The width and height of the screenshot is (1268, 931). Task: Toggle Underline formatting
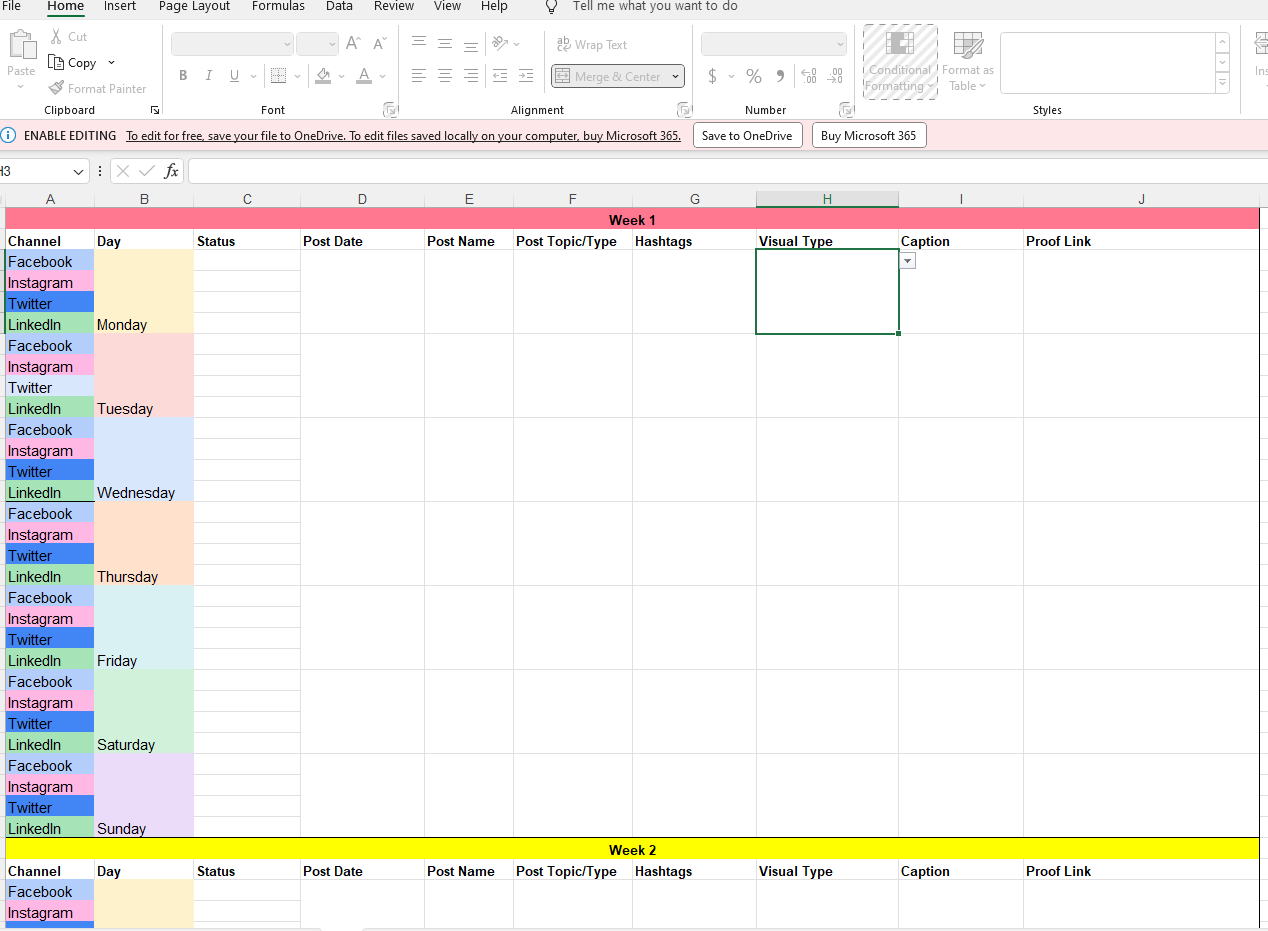coord(234,76)
